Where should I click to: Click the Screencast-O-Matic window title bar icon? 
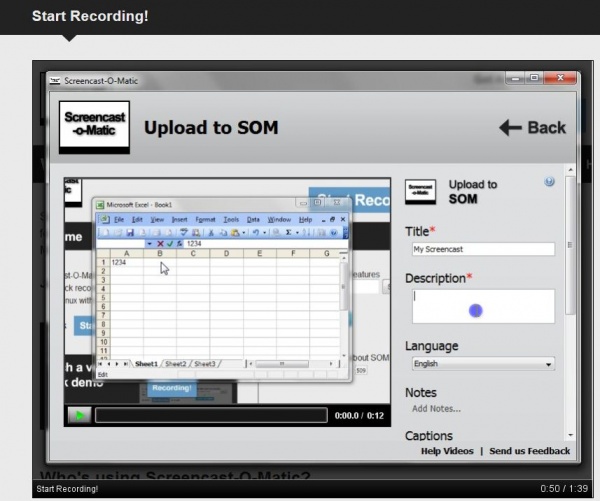(x=55, y=81)
